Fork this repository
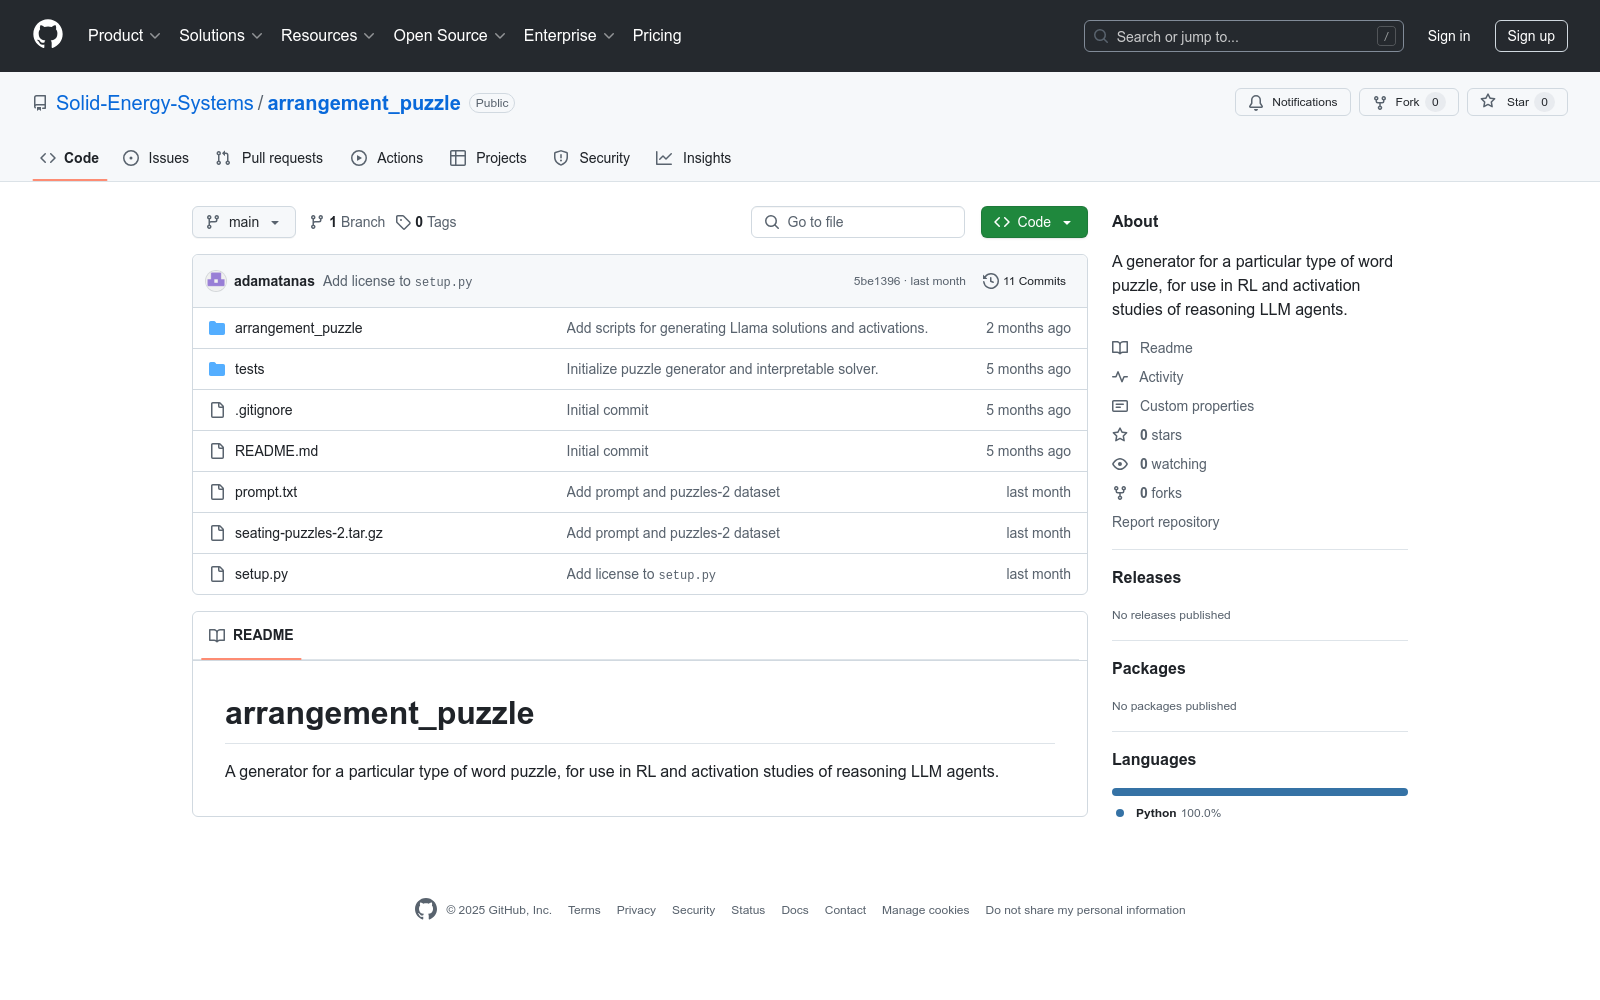The width and height of the screenshot is (1600, 1000). pyautogui.click(x=1408, y=102)
